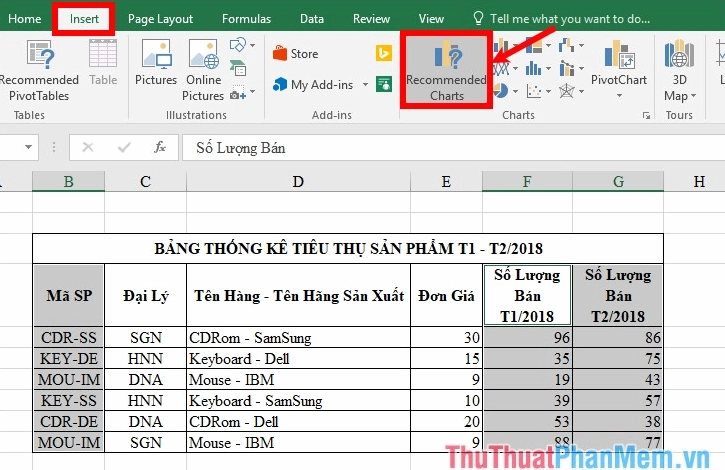Switch to the Home tab
The height and width of the screenshot is (470, 725).
click(25, 19)
